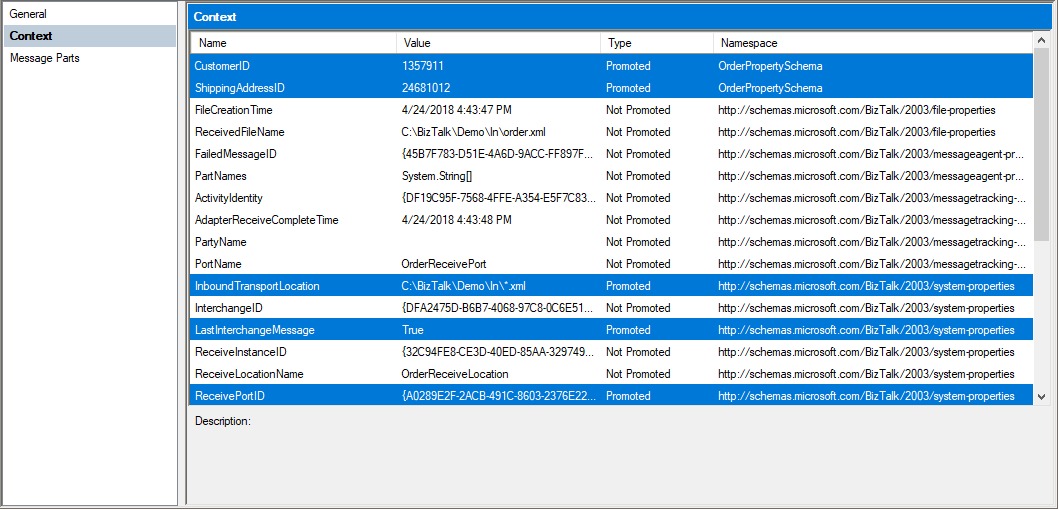The height and width of the screenshot is (510, 1059).
Task: Click the scrollbar down arrow
Action: tap(1041, 397)
